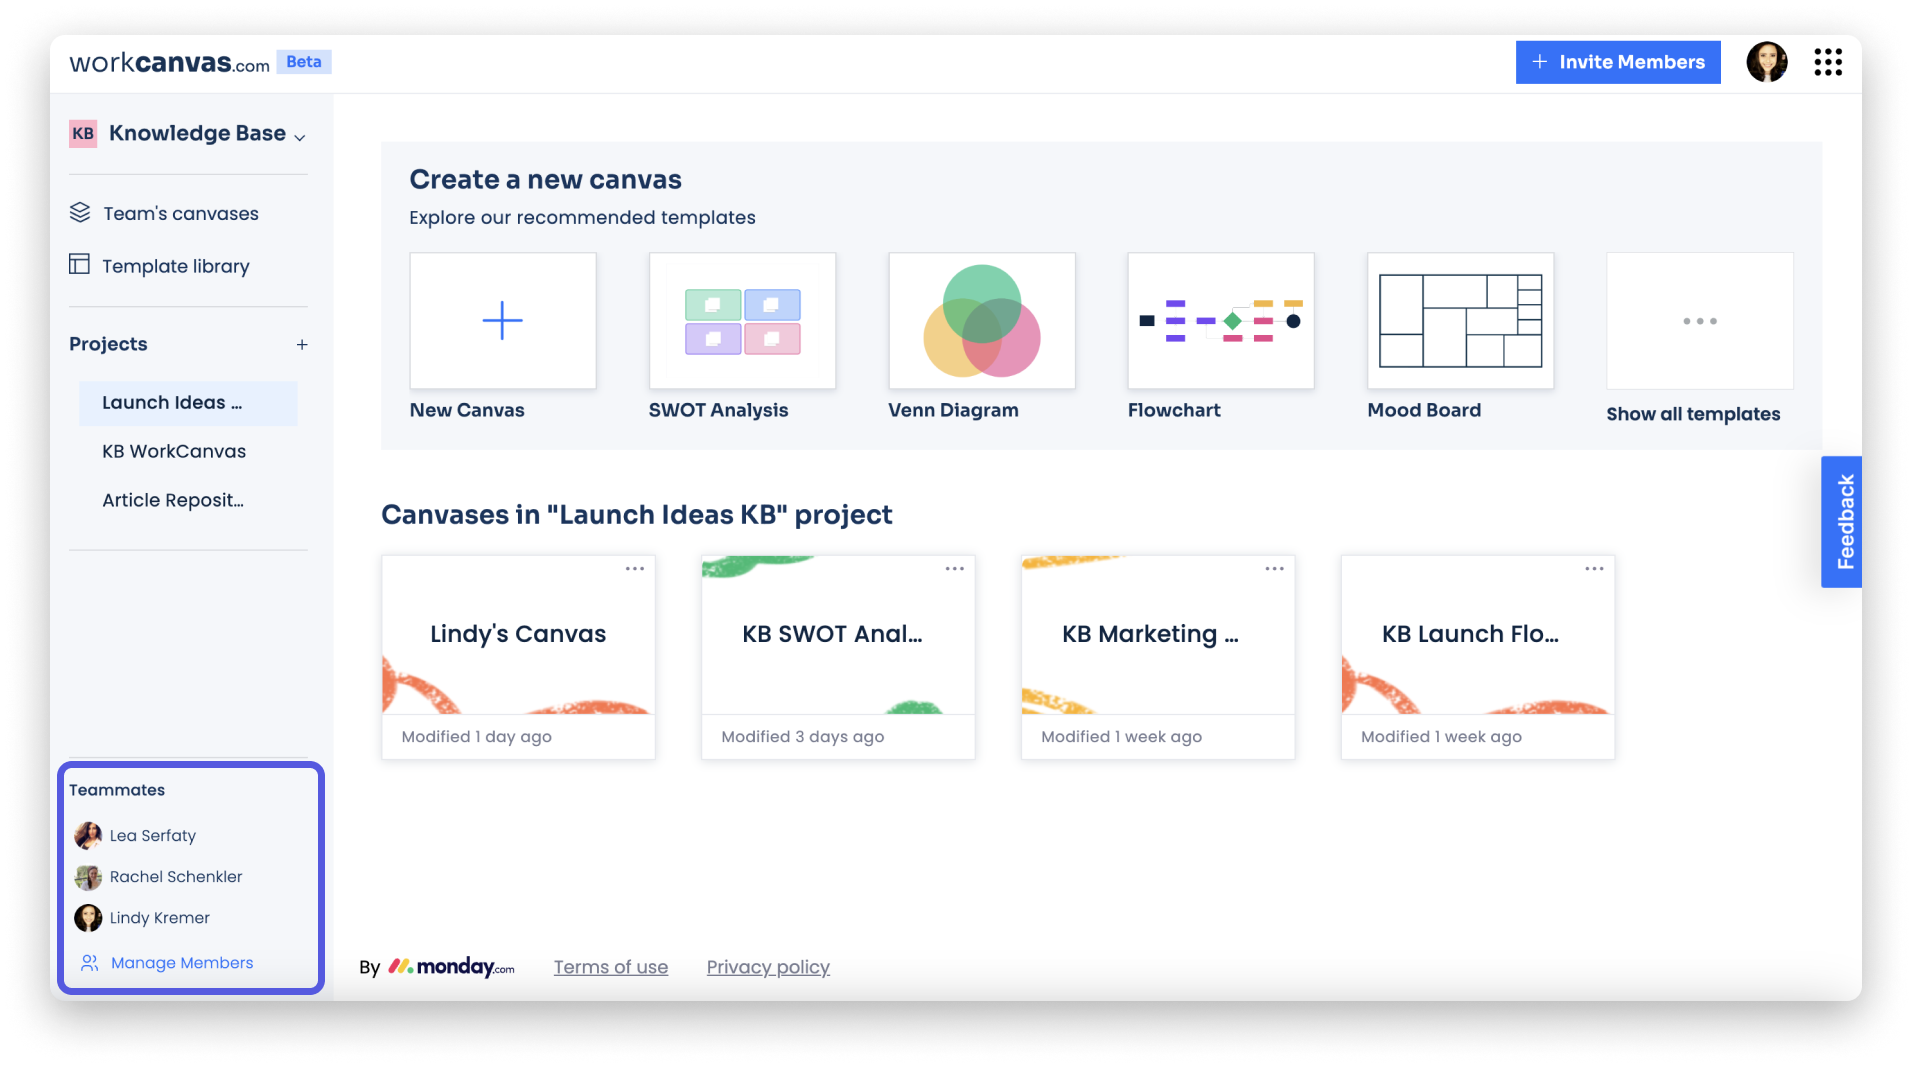Select the Template library icon in sidebar

(81, 265)
